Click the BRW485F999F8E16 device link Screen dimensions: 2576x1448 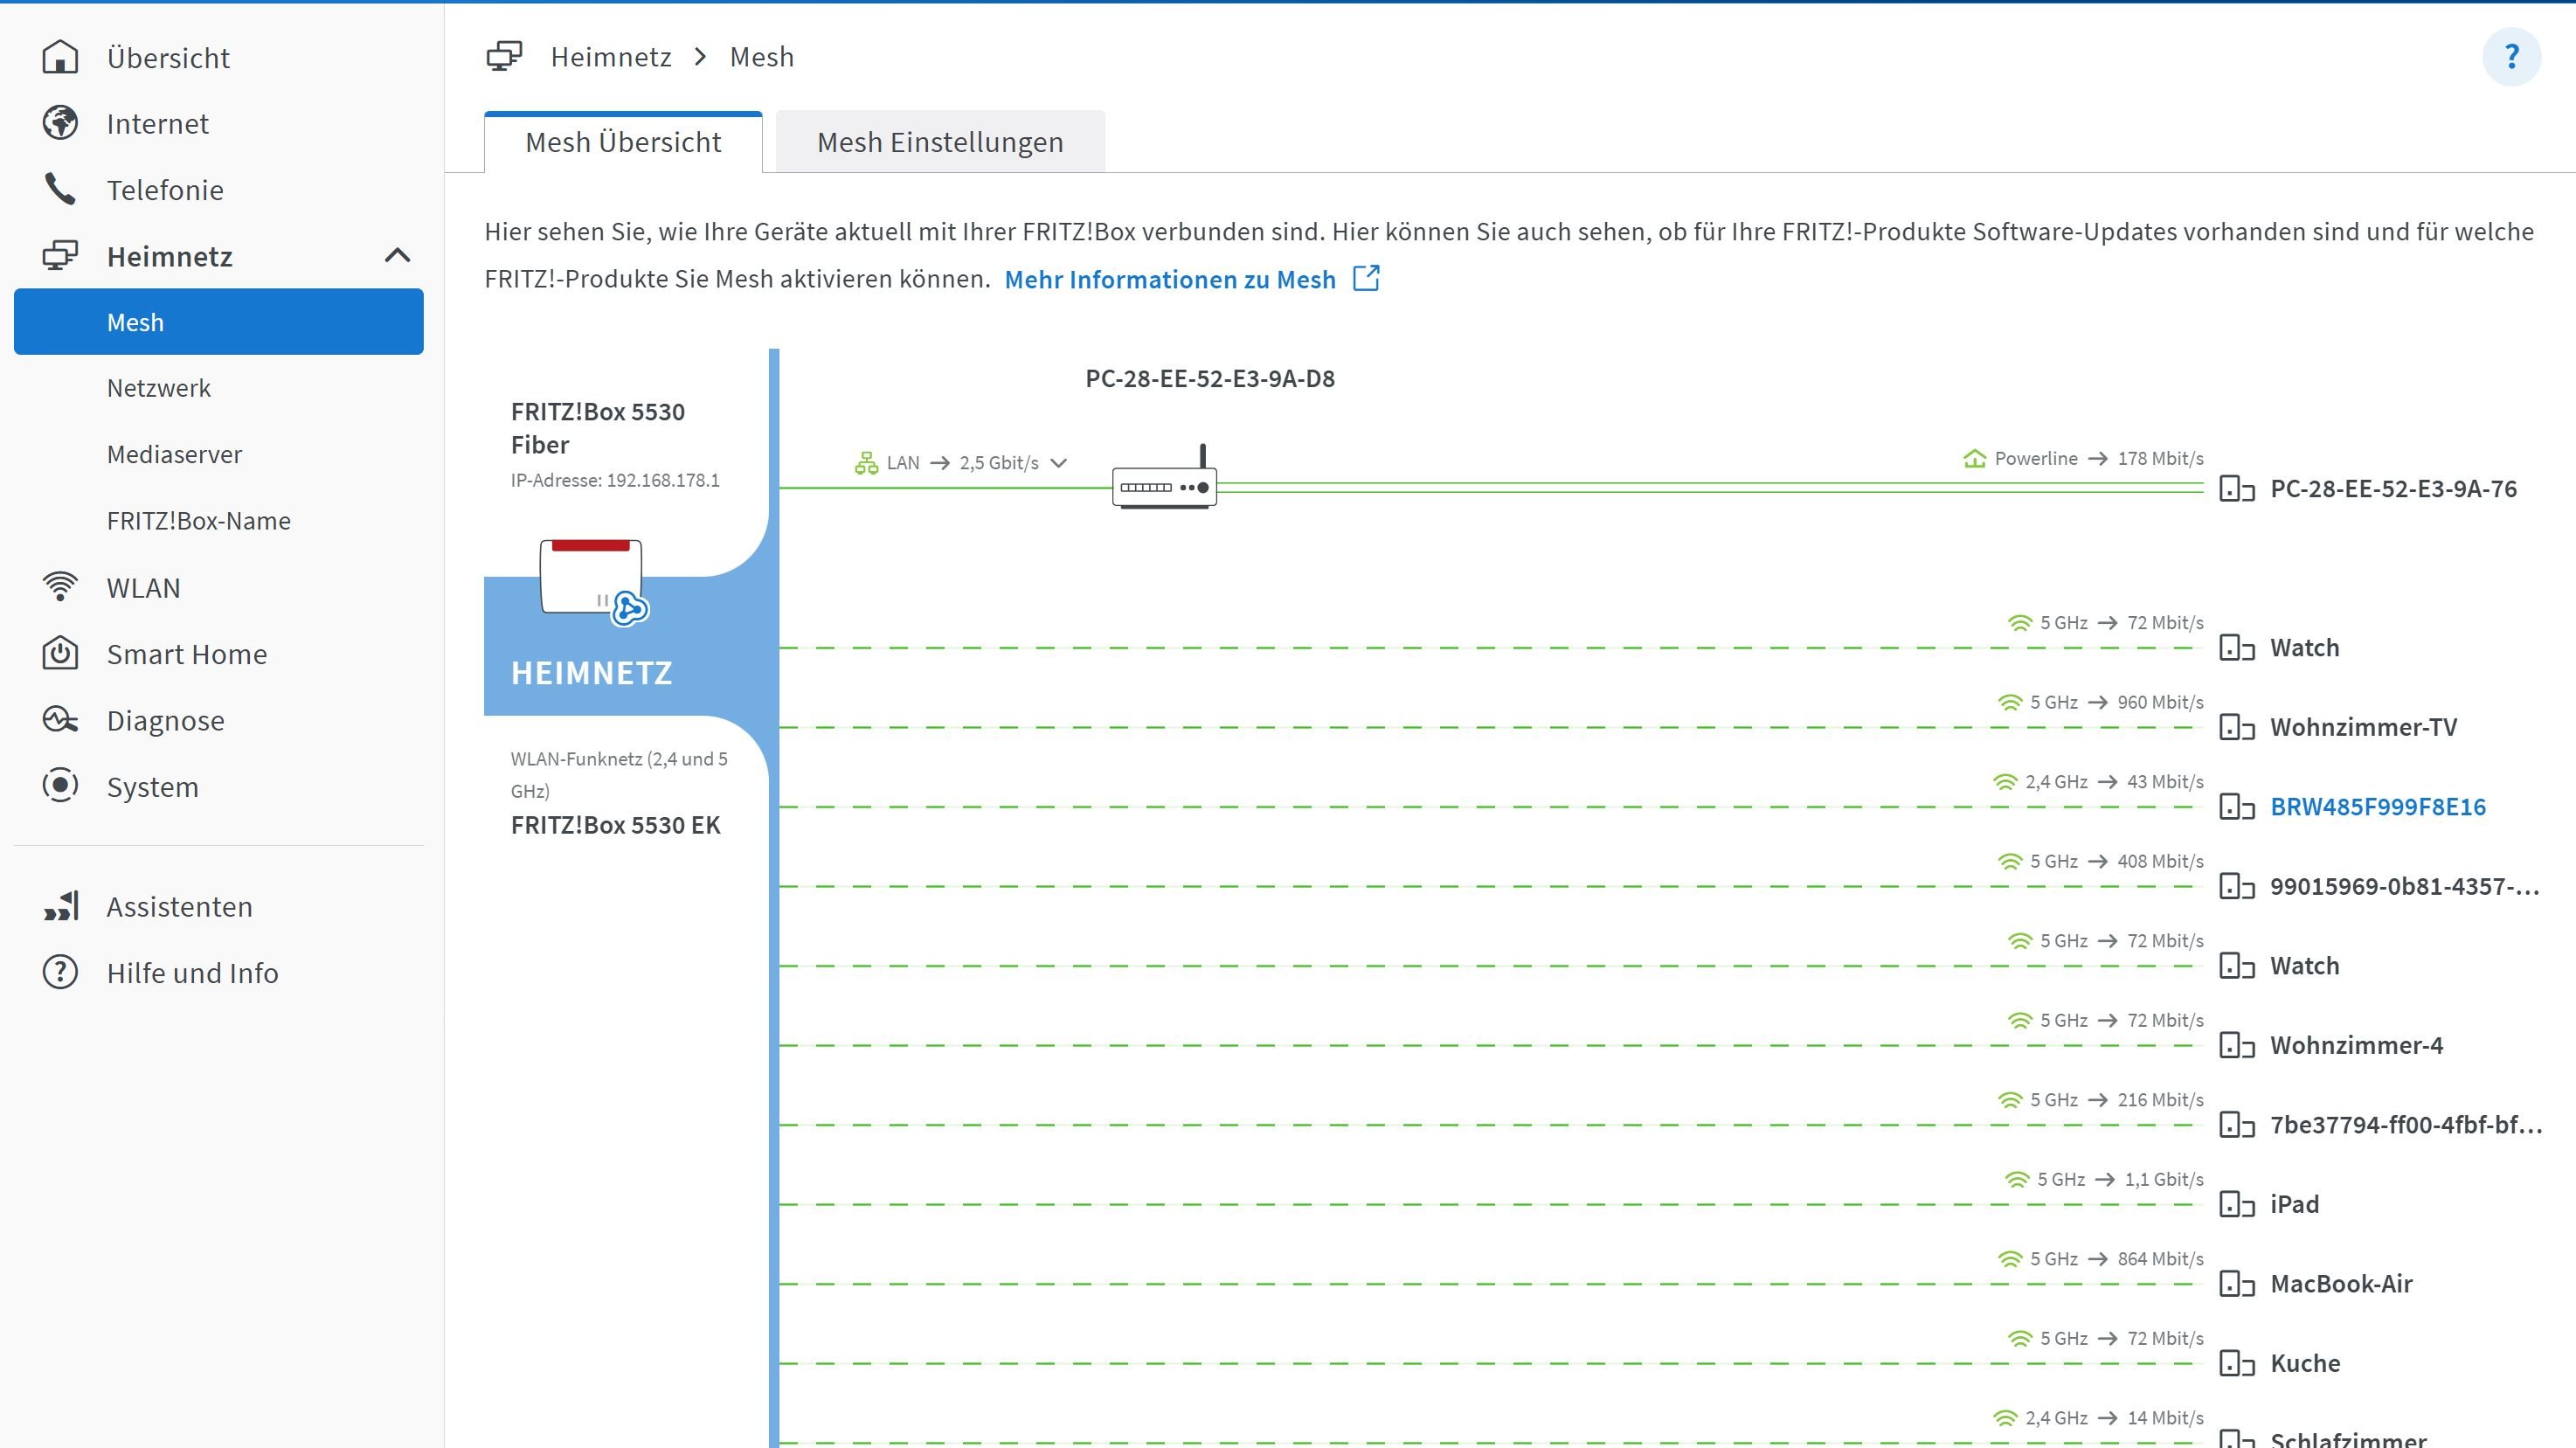point(2377,807)
